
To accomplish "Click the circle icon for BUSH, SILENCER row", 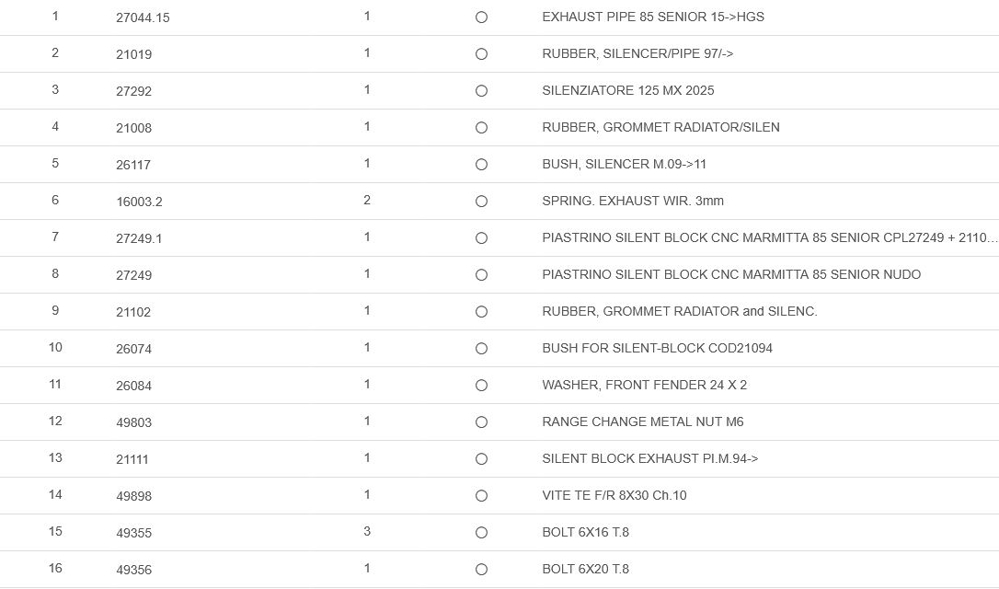I will [481, 164].
